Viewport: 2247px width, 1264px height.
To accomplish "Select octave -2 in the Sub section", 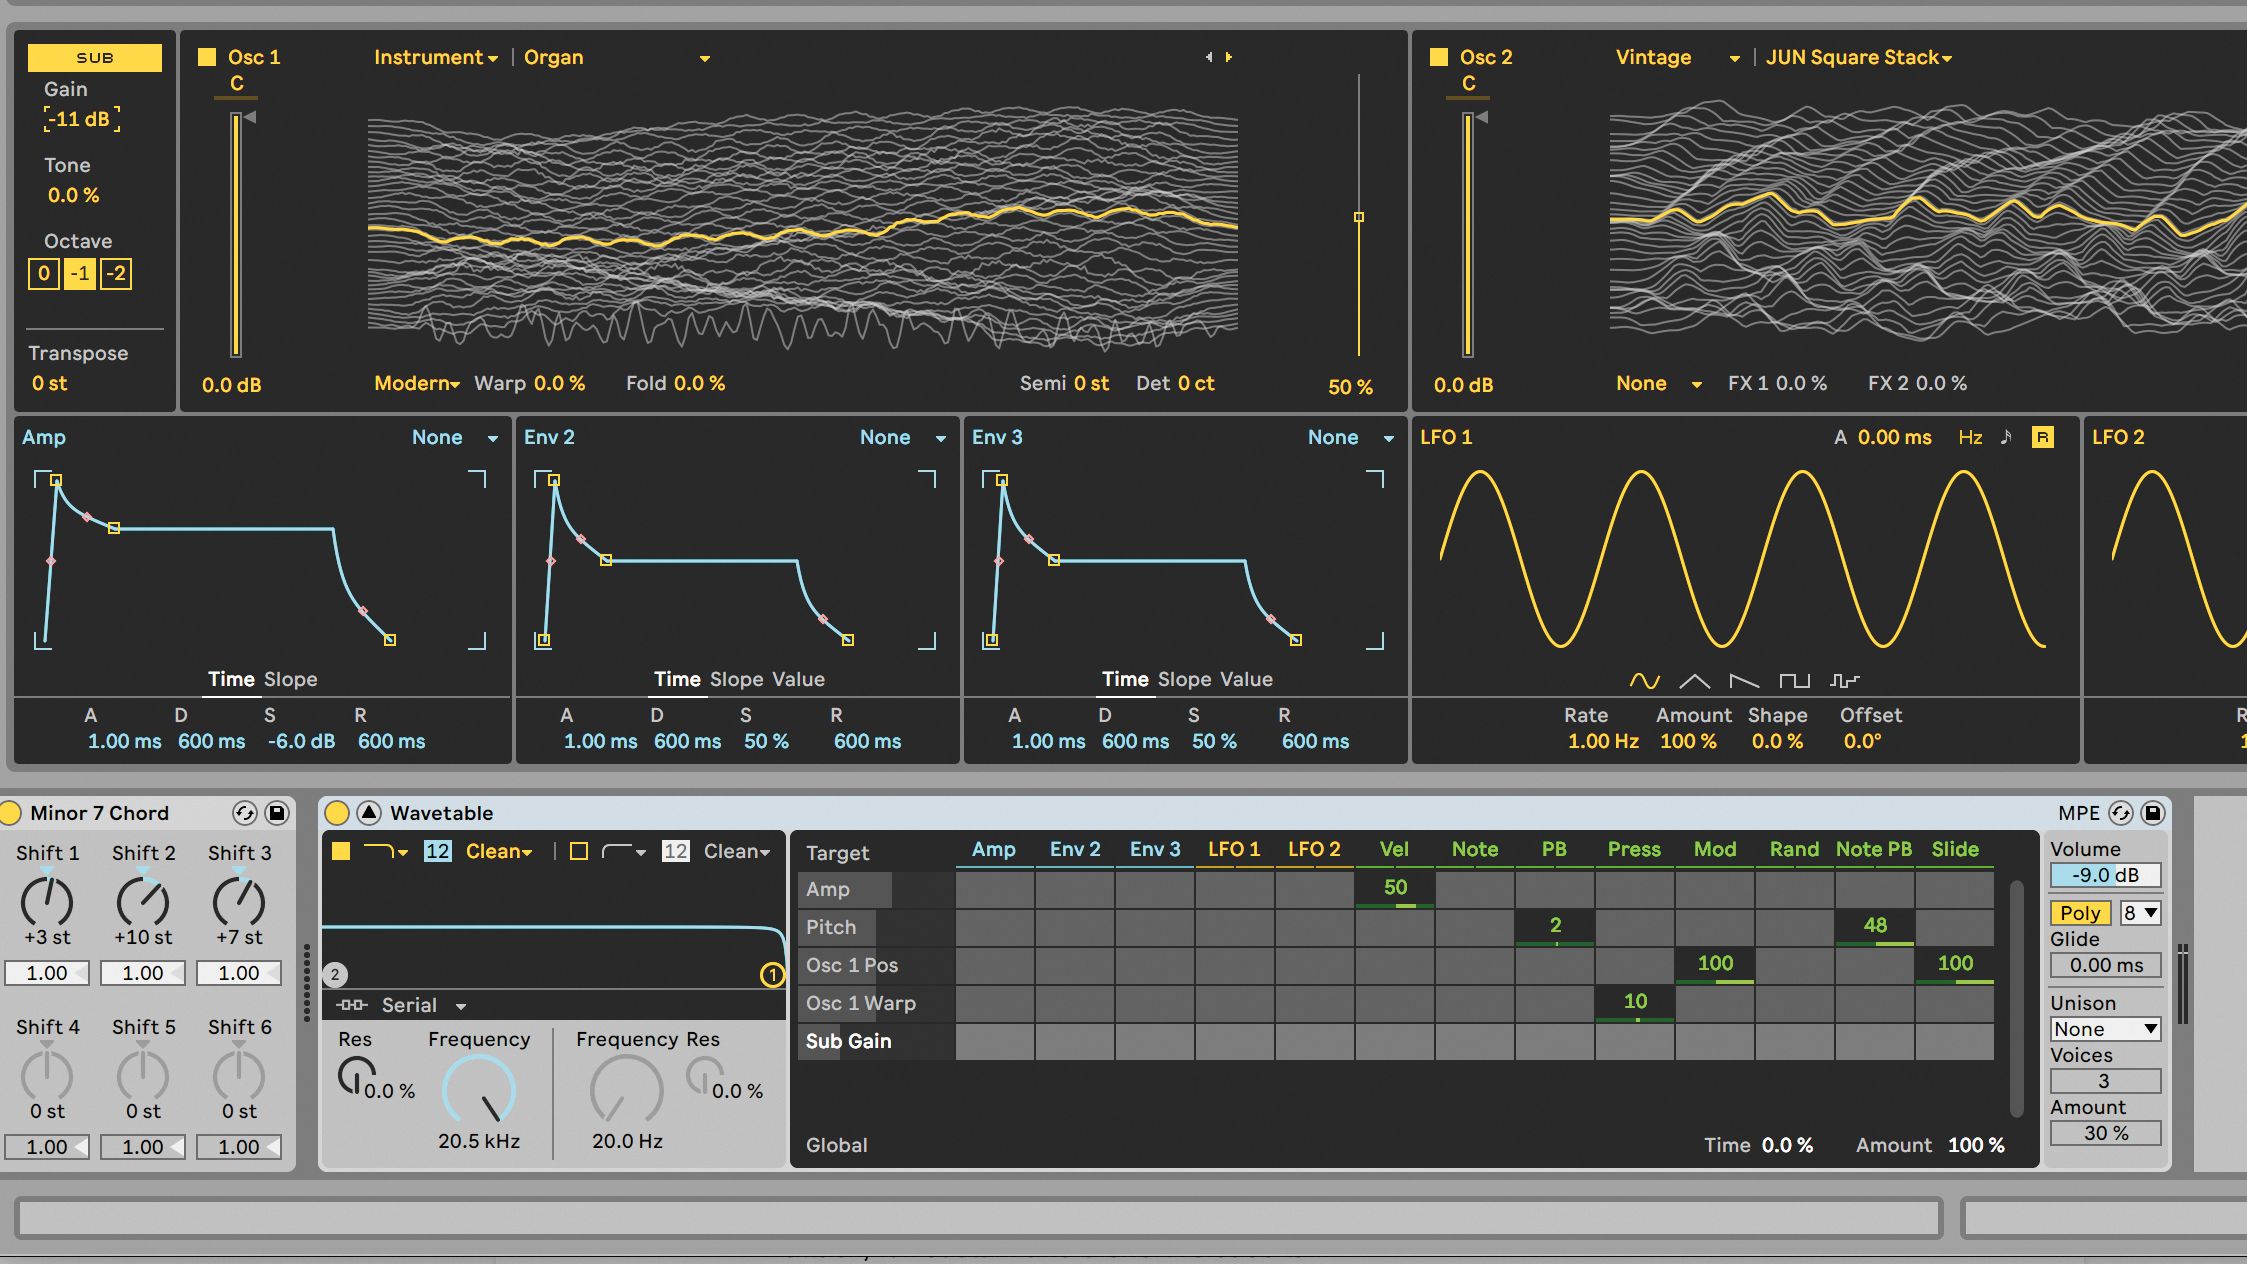I will click(x=117, y=272).
